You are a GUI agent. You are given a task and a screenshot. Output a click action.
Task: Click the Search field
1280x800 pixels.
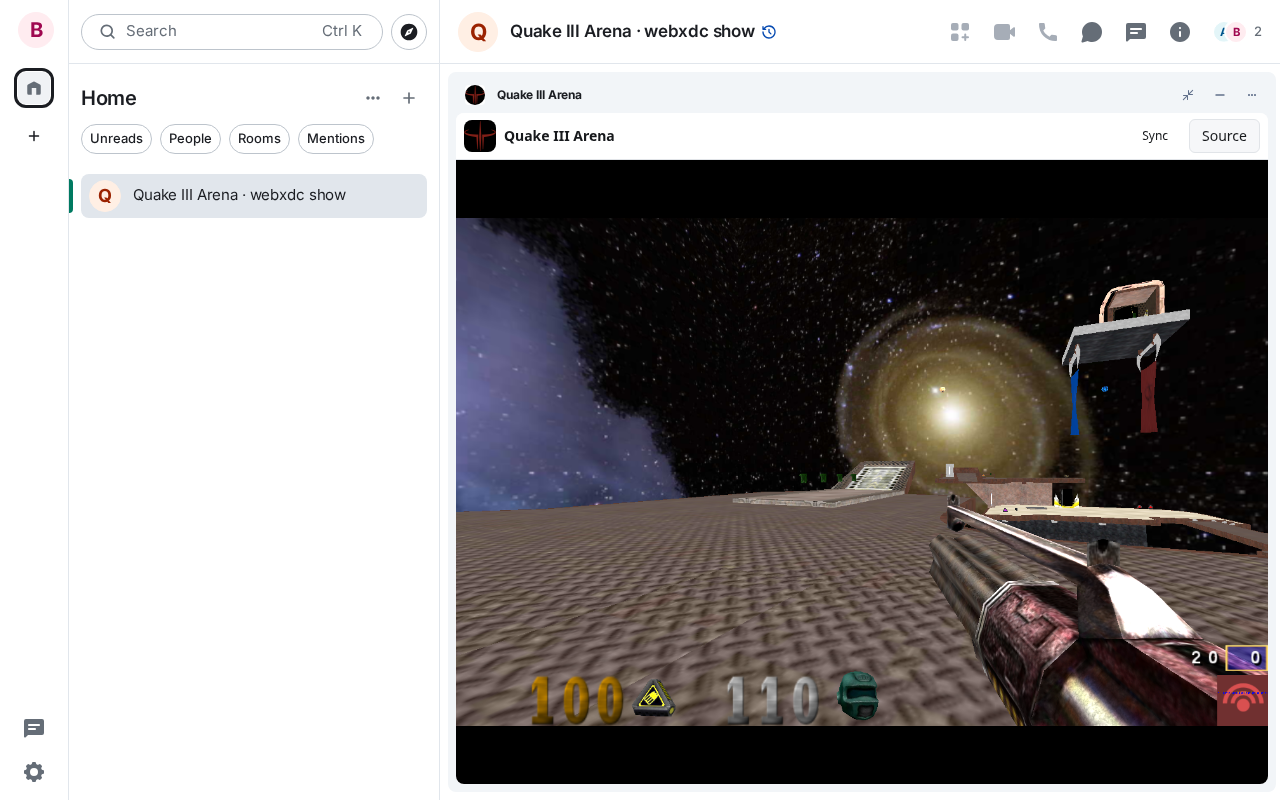[232, 32]
